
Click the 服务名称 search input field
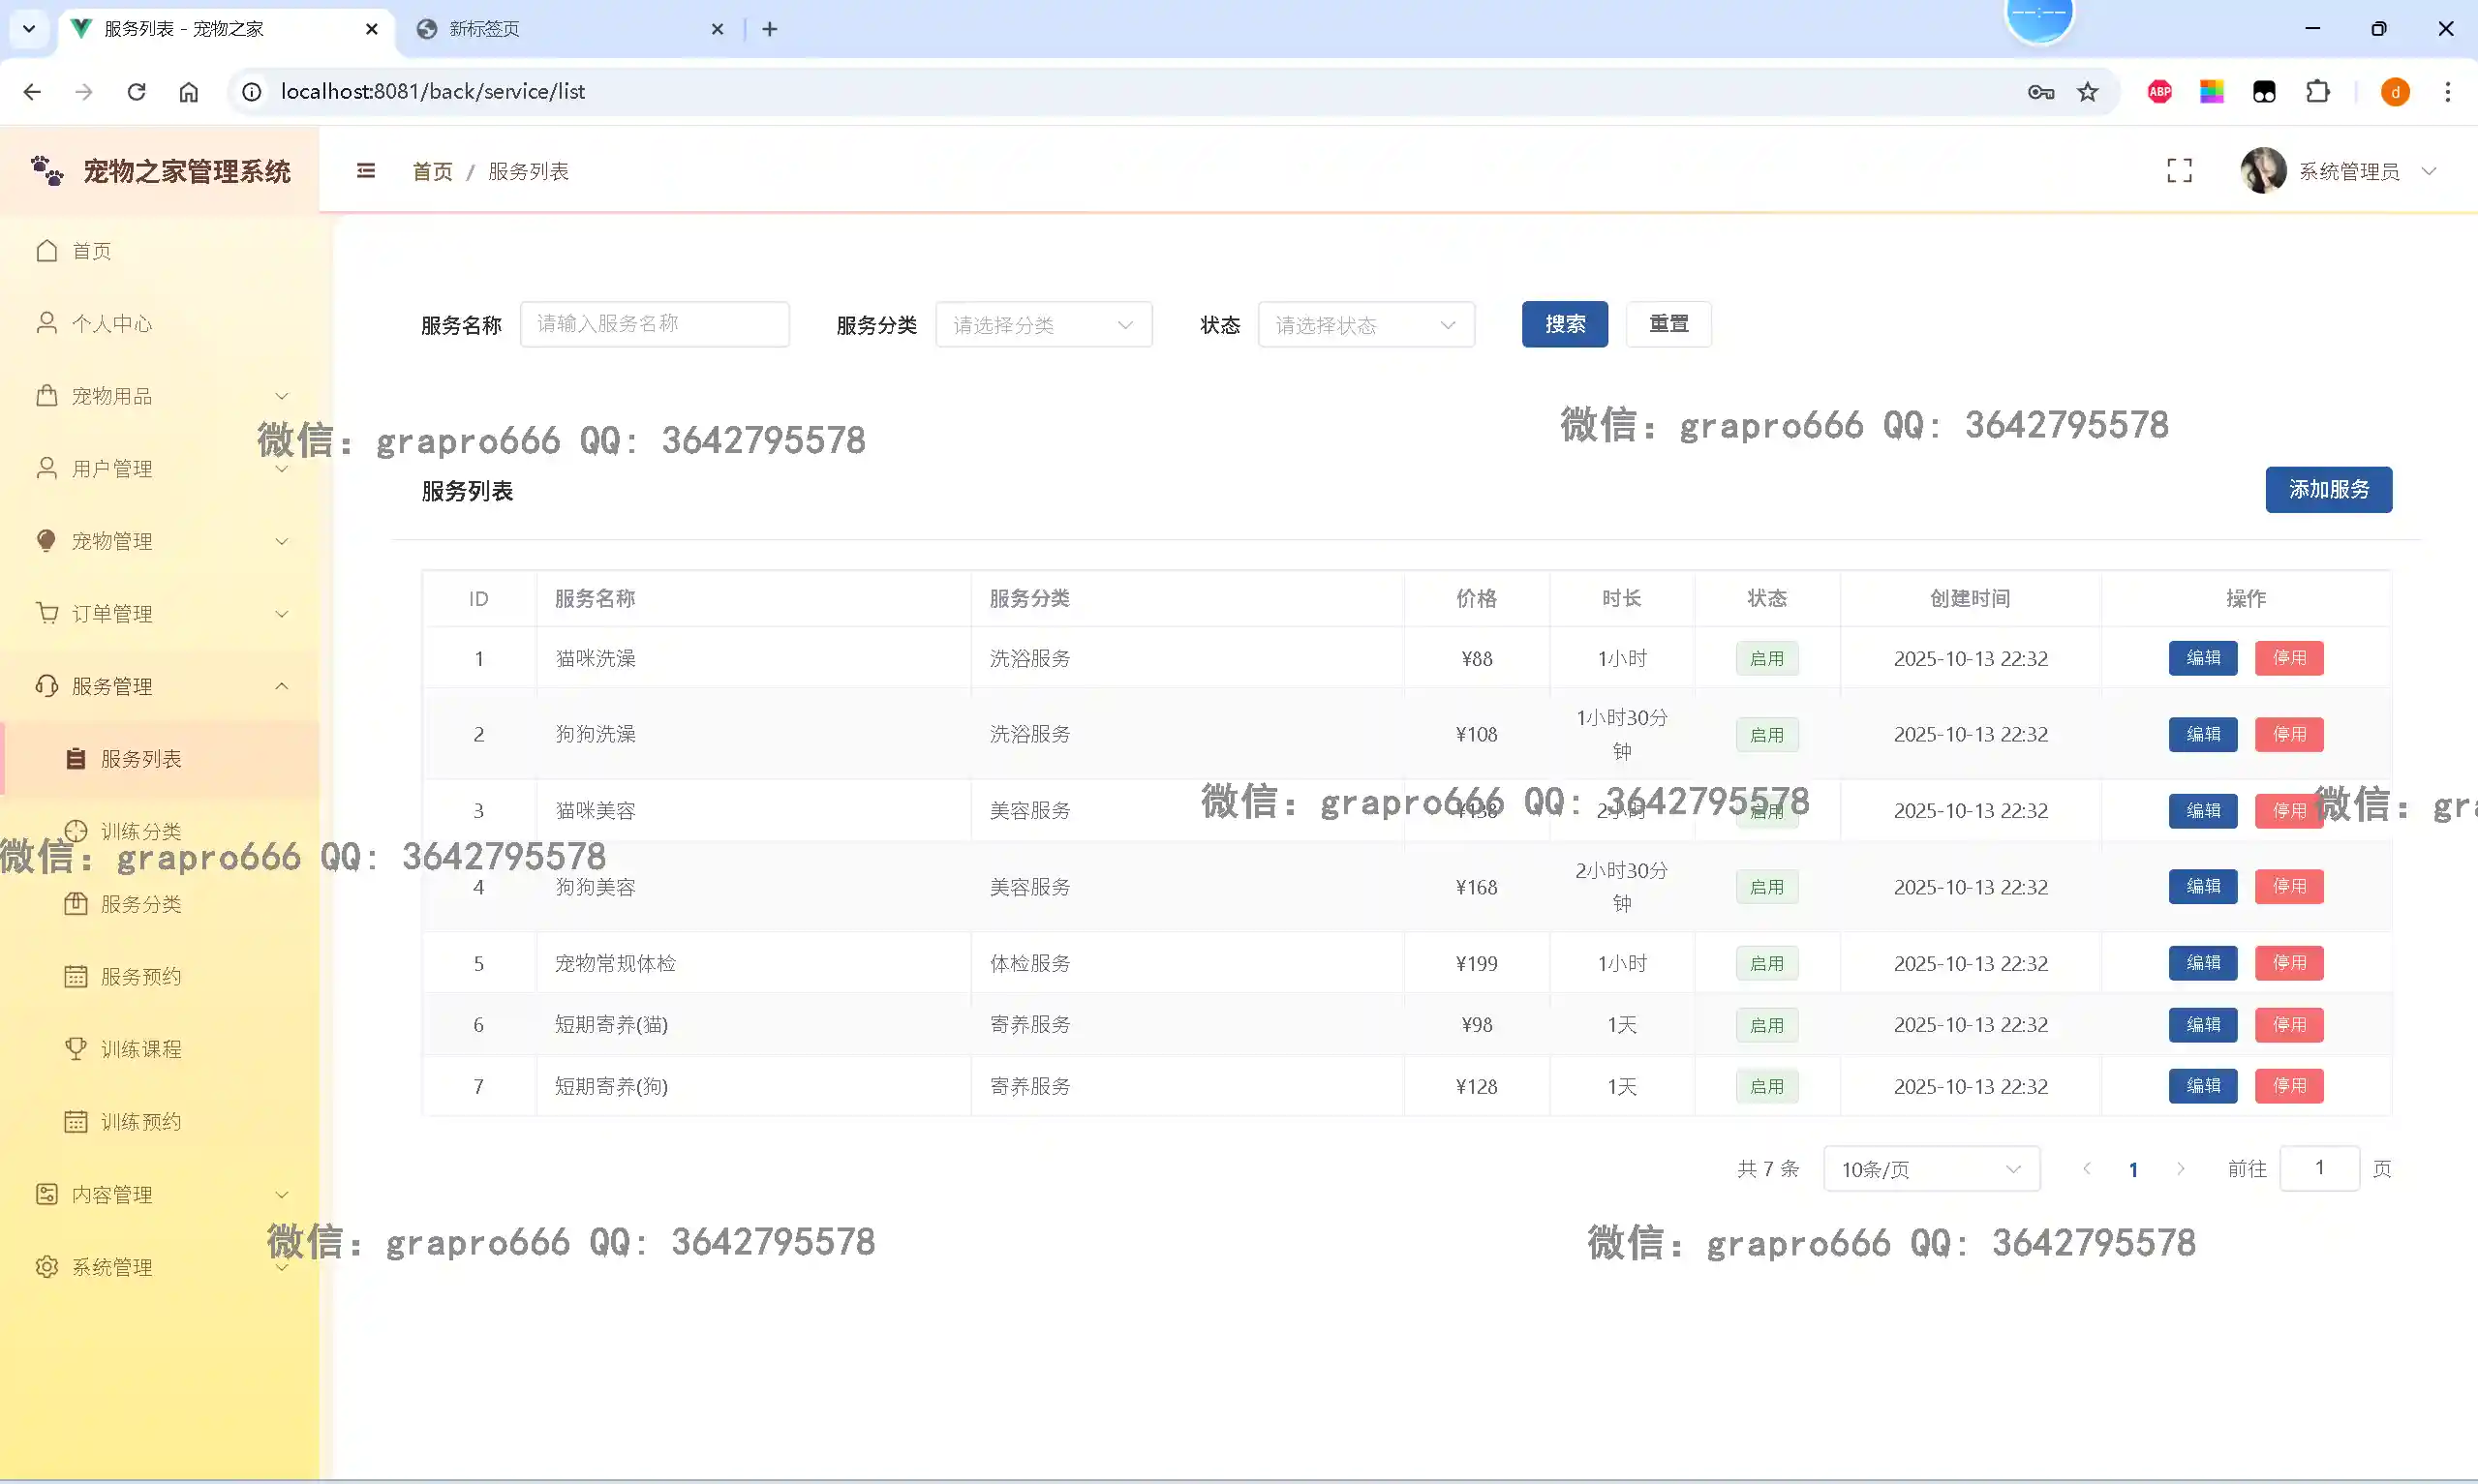tap(654, 324)
